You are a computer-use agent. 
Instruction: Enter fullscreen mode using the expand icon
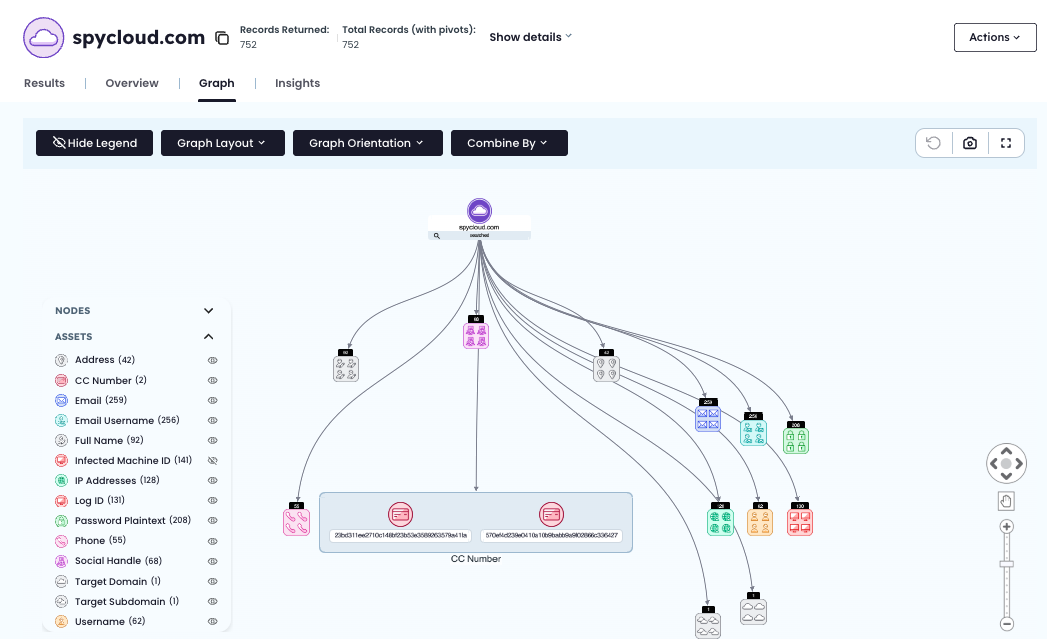(x=1006, y=143)
